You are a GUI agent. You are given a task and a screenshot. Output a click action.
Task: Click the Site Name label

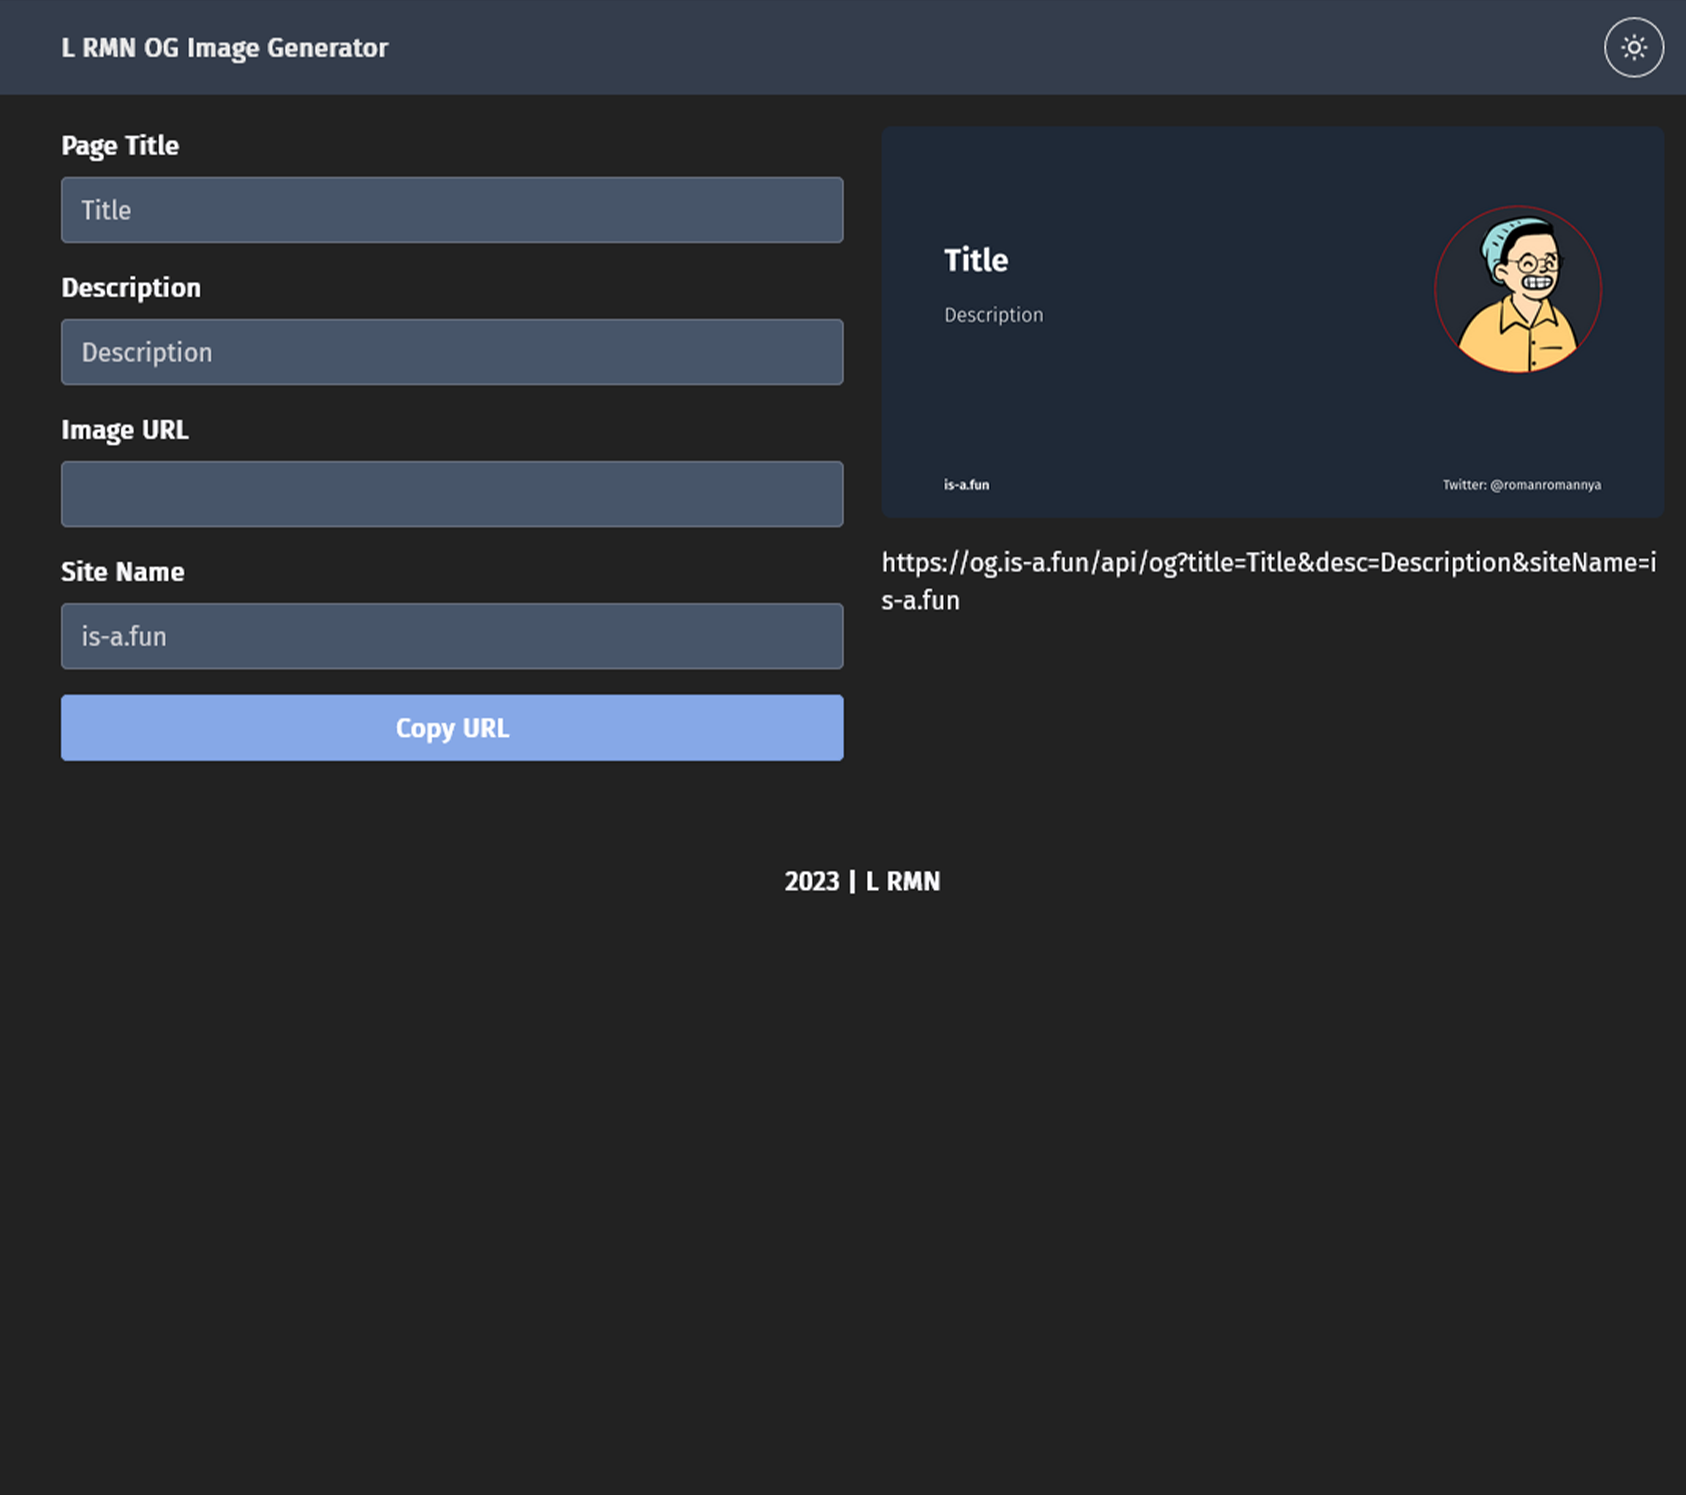[123, 572]
